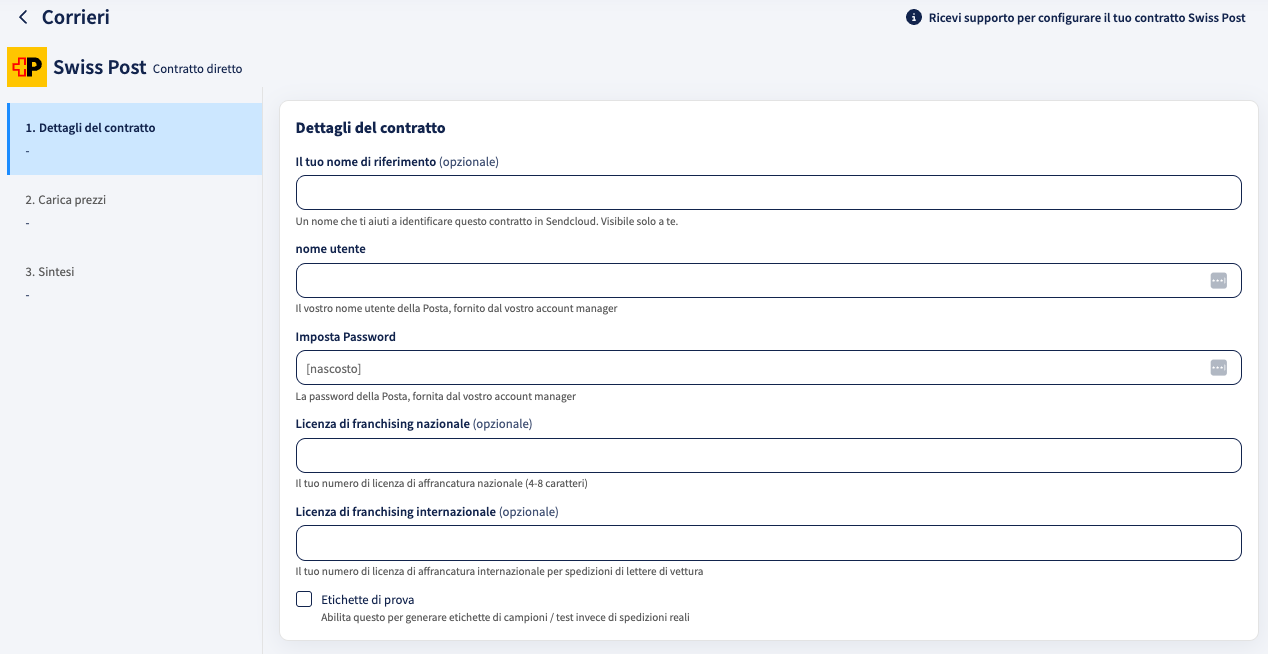Click the Swiss Post carrier name
This screenshot has width=1268, height=654.
click(x=100, y=68)
